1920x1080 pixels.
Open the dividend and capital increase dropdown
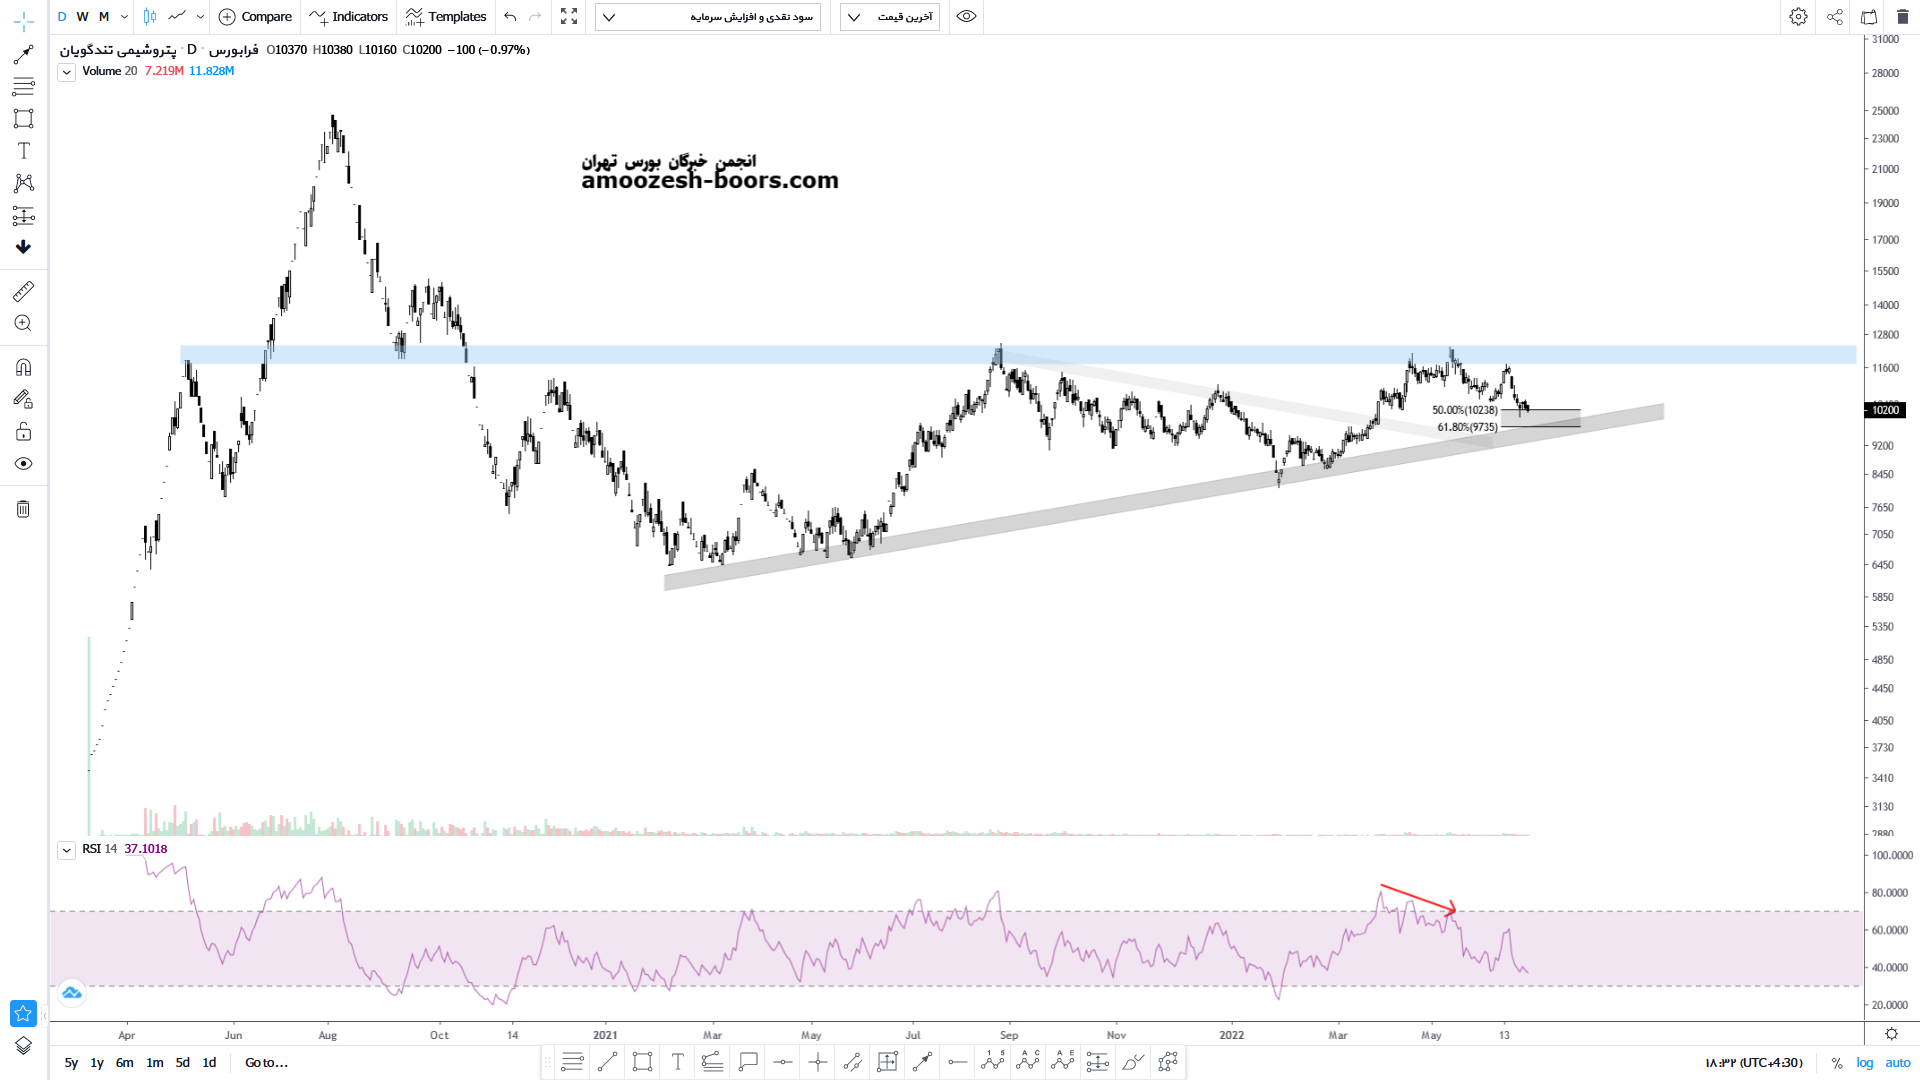click(708, 17)
